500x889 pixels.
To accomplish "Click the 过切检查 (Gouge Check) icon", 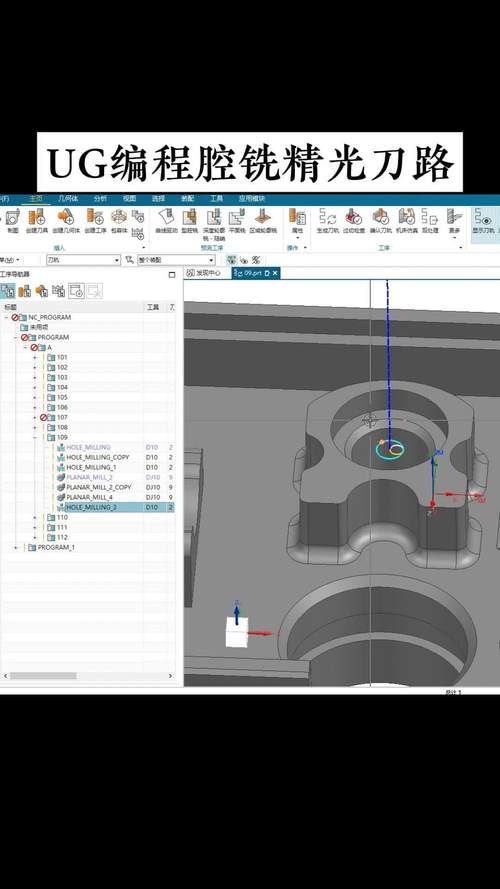I will 354,217.
